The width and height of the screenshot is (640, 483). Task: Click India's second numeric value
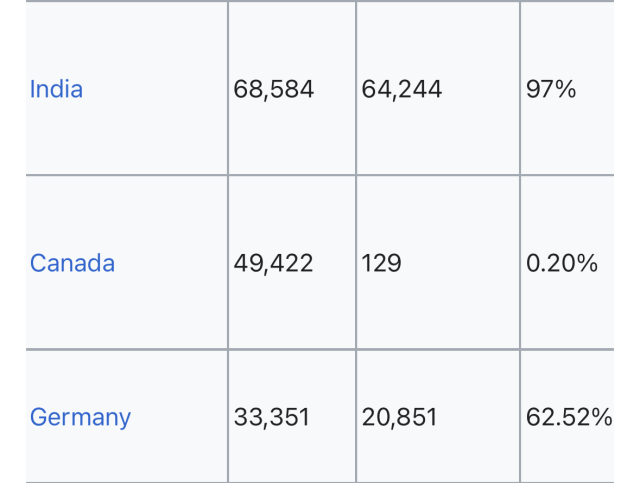tap(402, 90)
